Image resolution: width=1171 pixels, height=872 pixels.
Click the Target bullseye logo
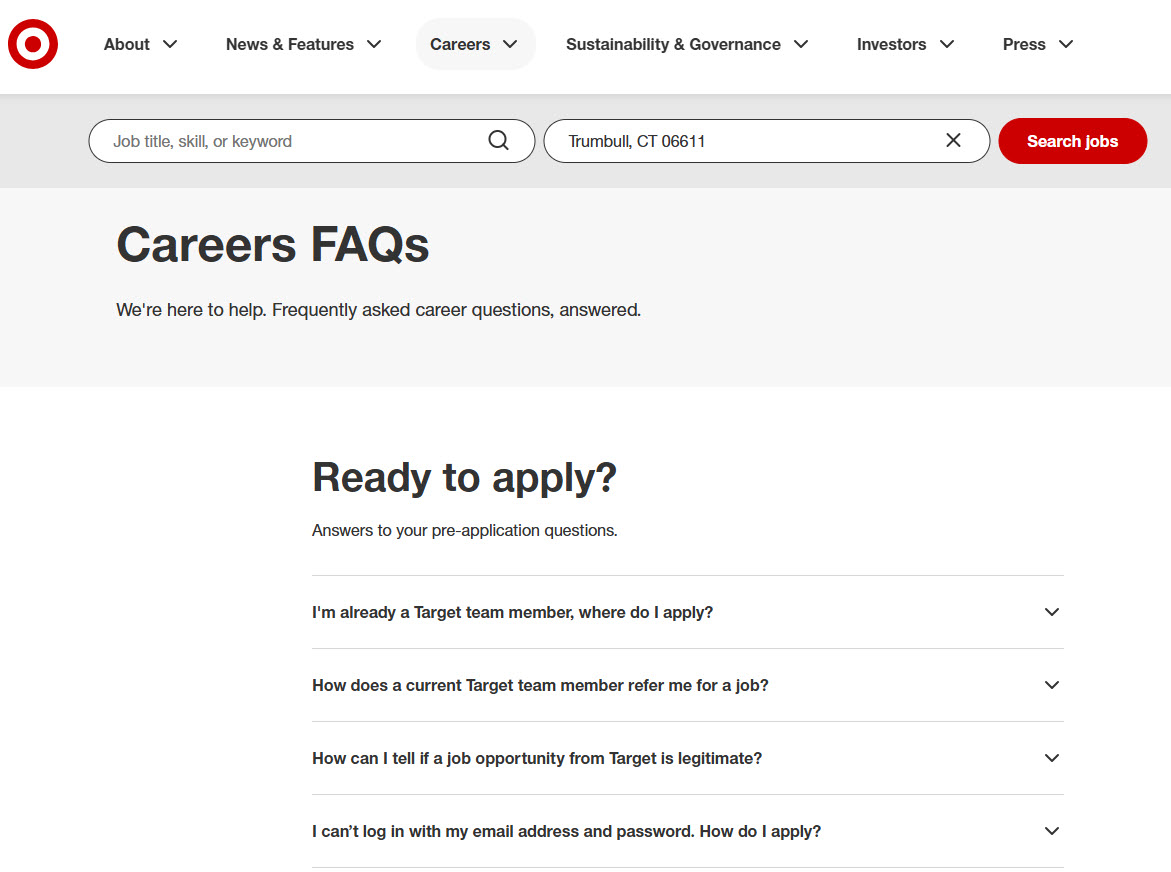click(x=32, y=44)
